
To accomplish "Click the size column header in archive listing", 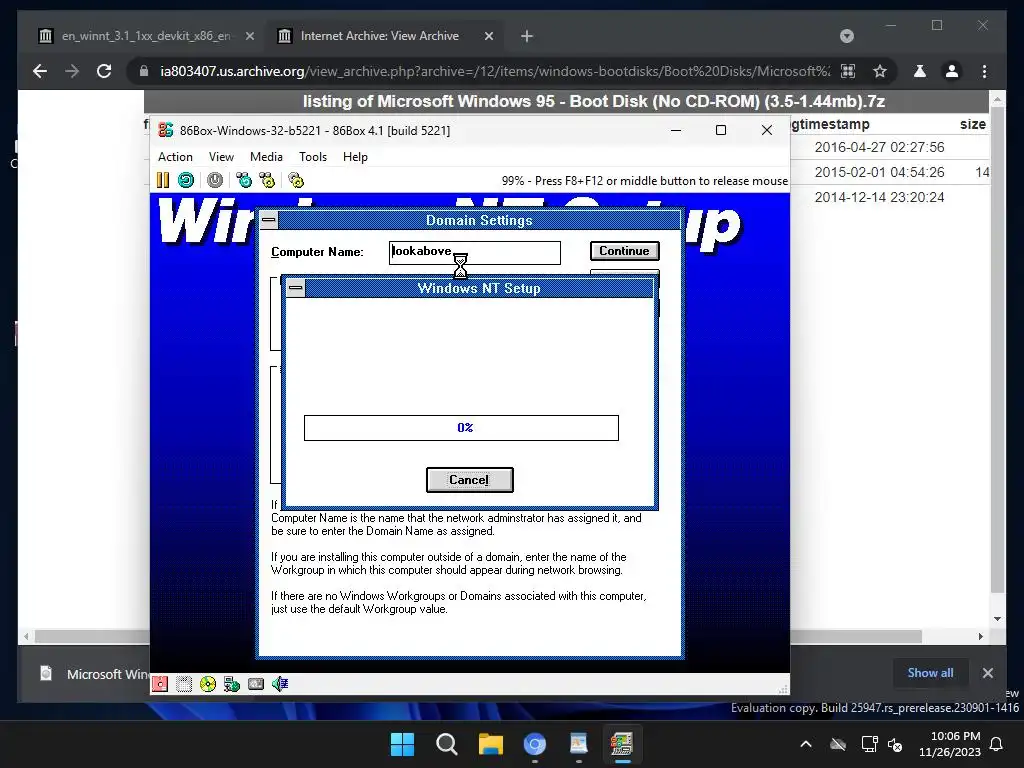I will (x=972, y=124).
